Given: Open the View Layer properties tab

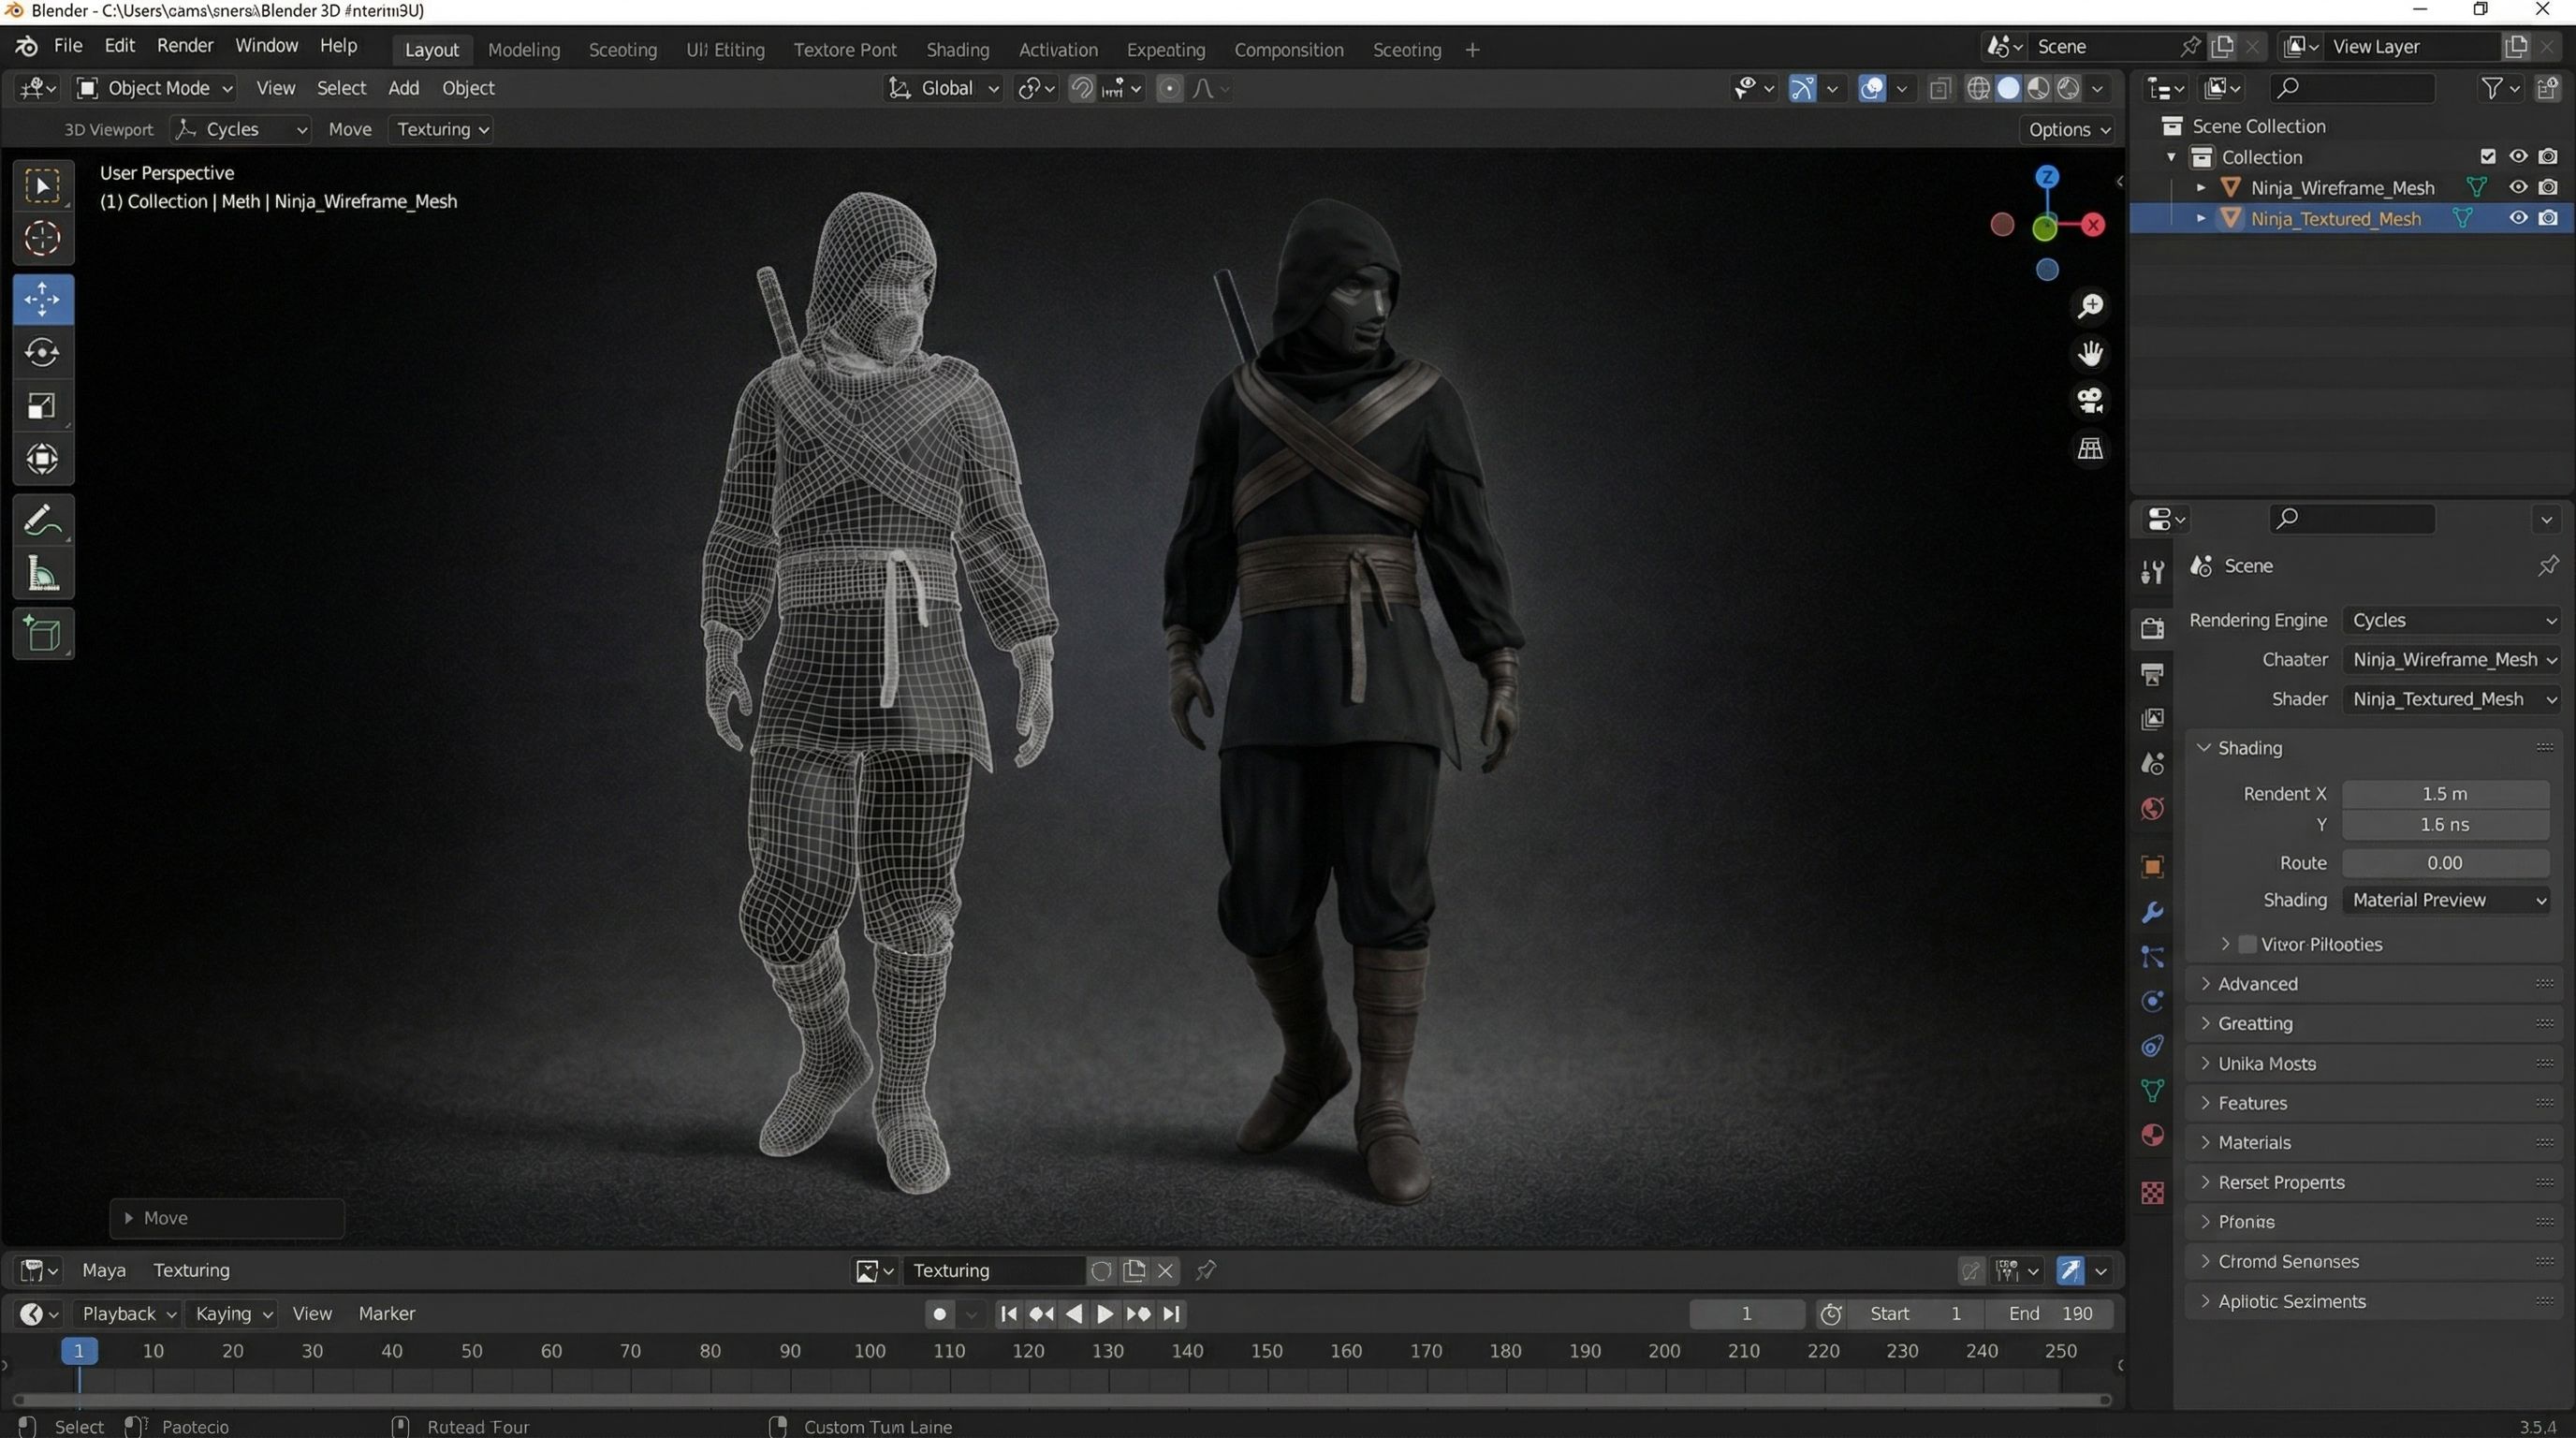Looking at the screenshot, I should pyautogui.click(x=2153, y=719).
